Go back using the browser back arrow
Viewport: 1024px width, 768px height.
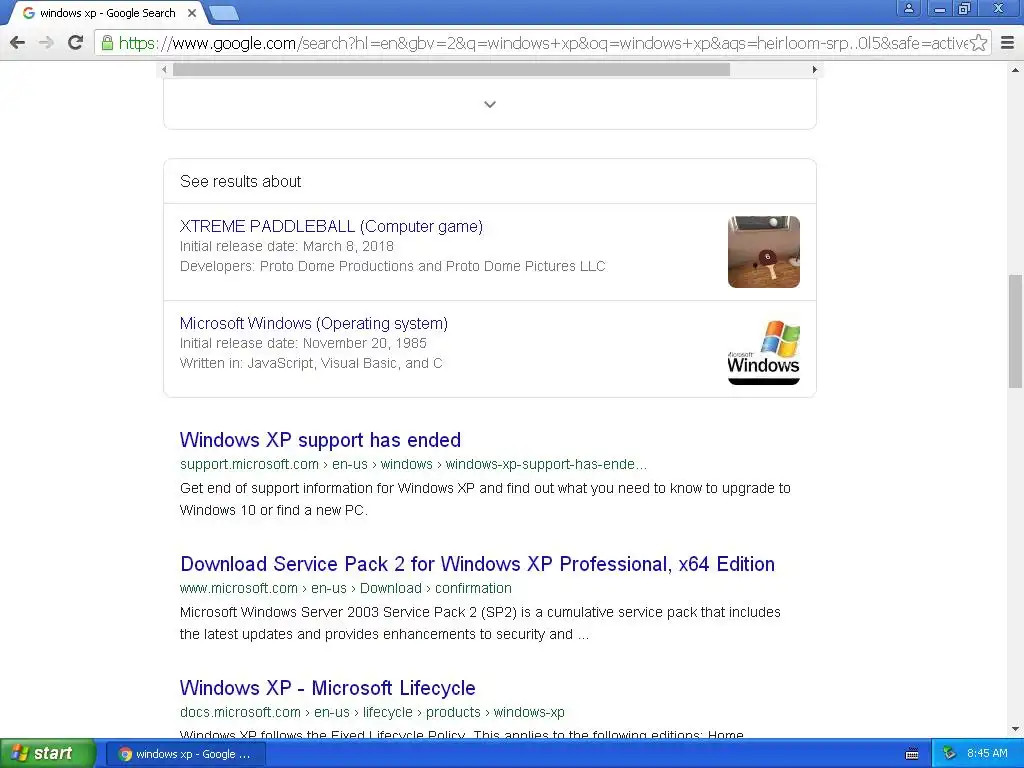point(18,43)
